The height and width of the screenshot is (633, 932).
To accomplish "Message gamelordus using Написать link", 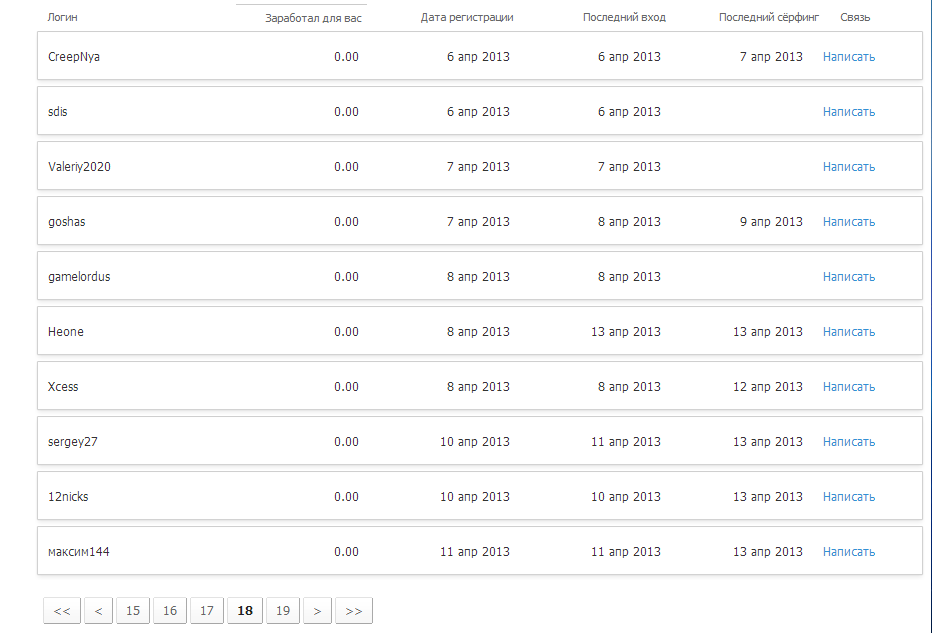I will coord(849,276).
